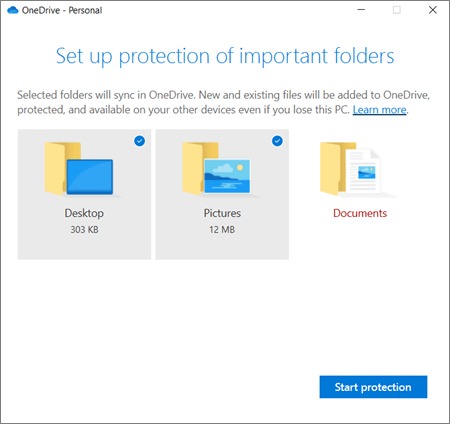
Task: Click the Pictures folder name label
Action: click(222, 213)
